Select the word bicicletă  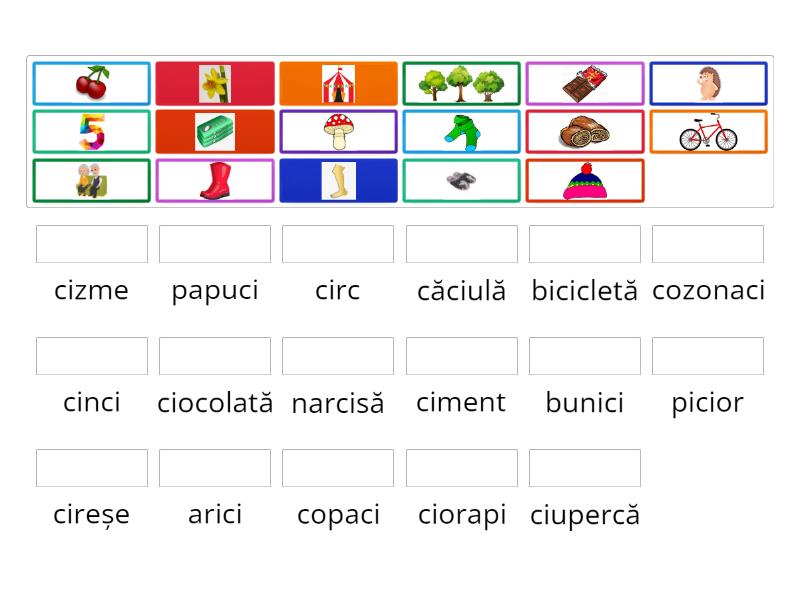coord(584,291)
